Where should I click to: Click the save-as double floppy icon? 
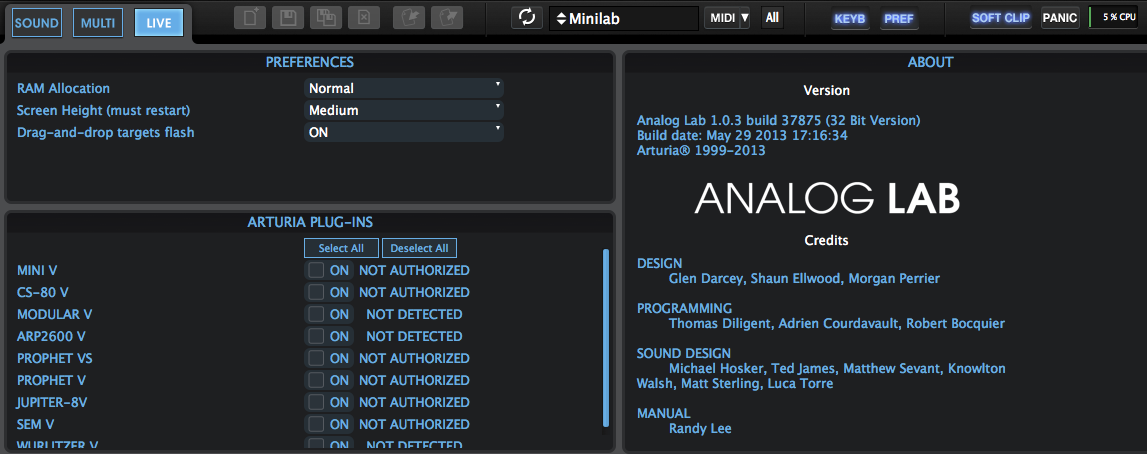point(326,18)
